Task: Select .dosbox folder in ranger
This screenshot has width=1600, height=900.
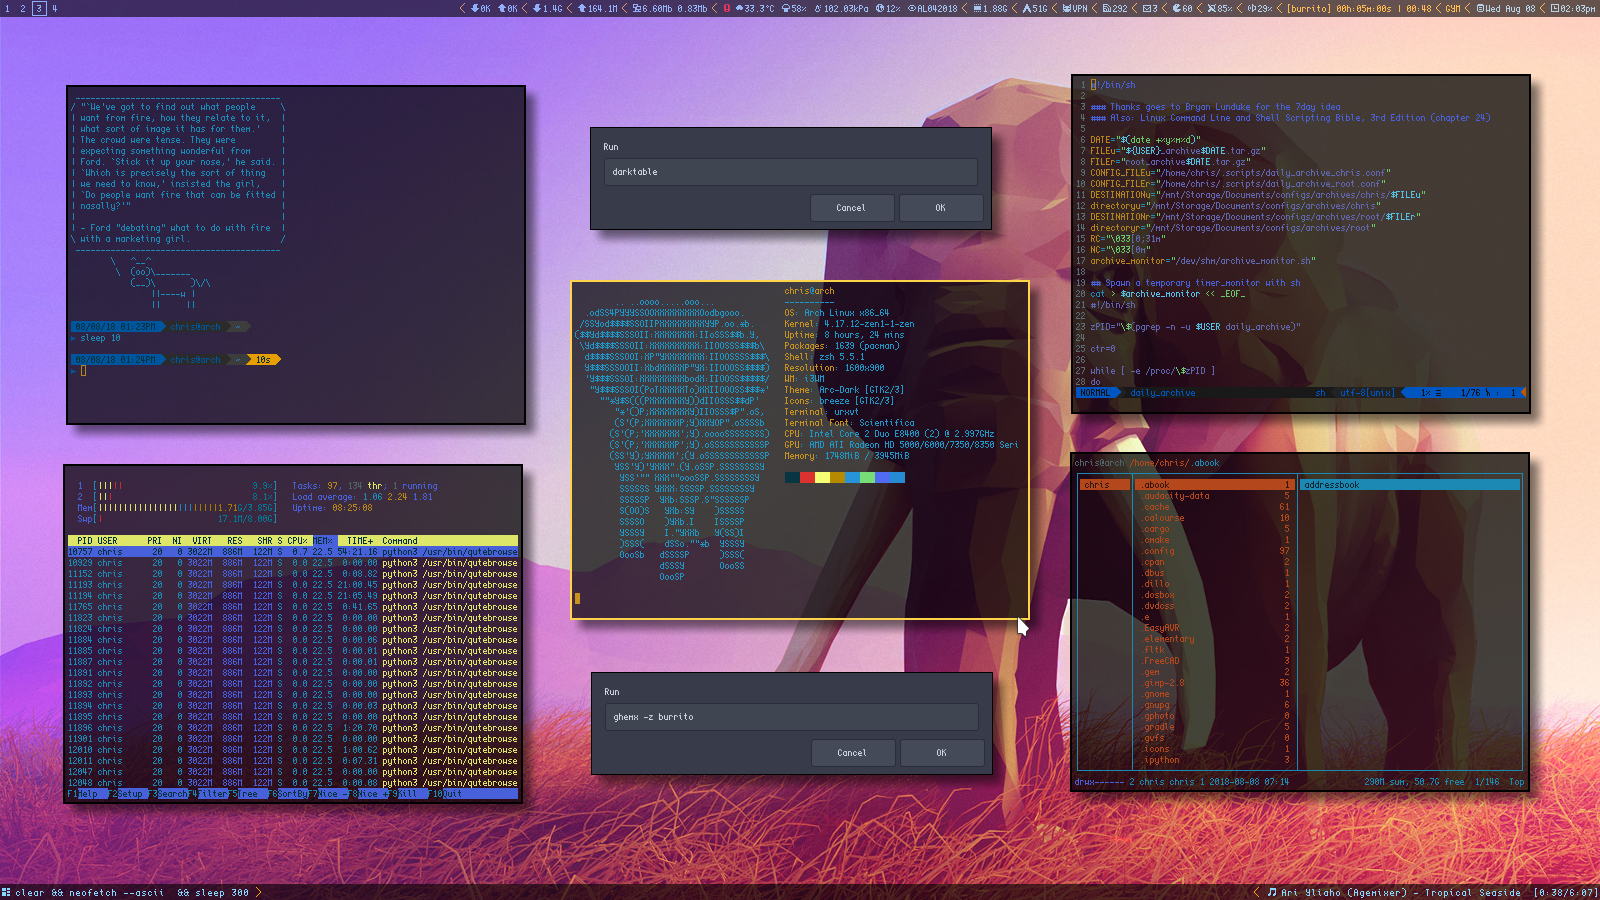Action: tap(1215, 595)
